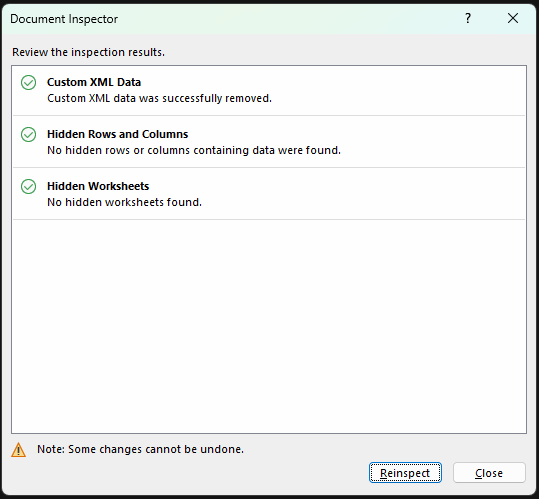Click the empty white area of the results list
This screenshot has width=539, height=499.
269,326
